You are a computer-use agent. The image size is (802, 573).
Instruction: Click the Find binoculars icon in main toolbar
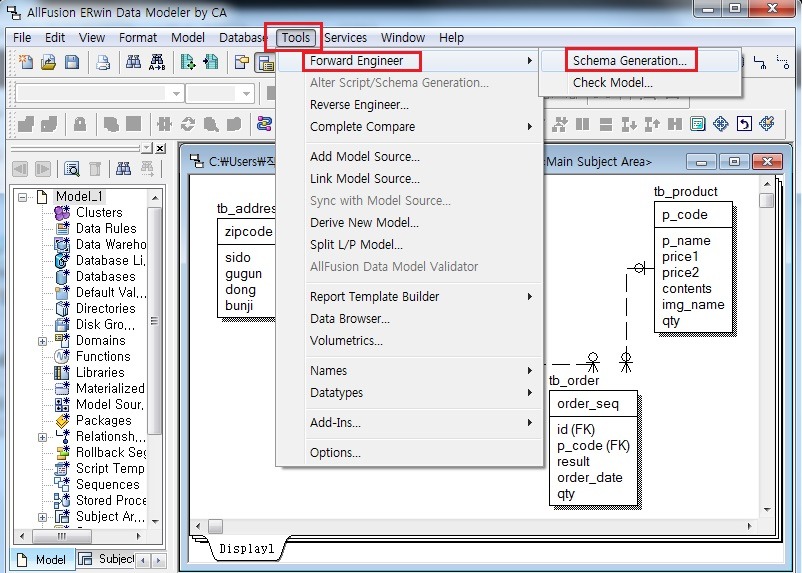(x=133, y=63)
